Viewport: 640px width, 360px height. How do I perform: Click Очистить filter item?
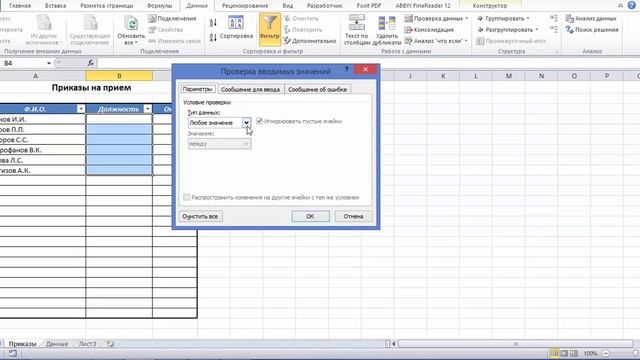pyautogui.click(x=301, y=18)
